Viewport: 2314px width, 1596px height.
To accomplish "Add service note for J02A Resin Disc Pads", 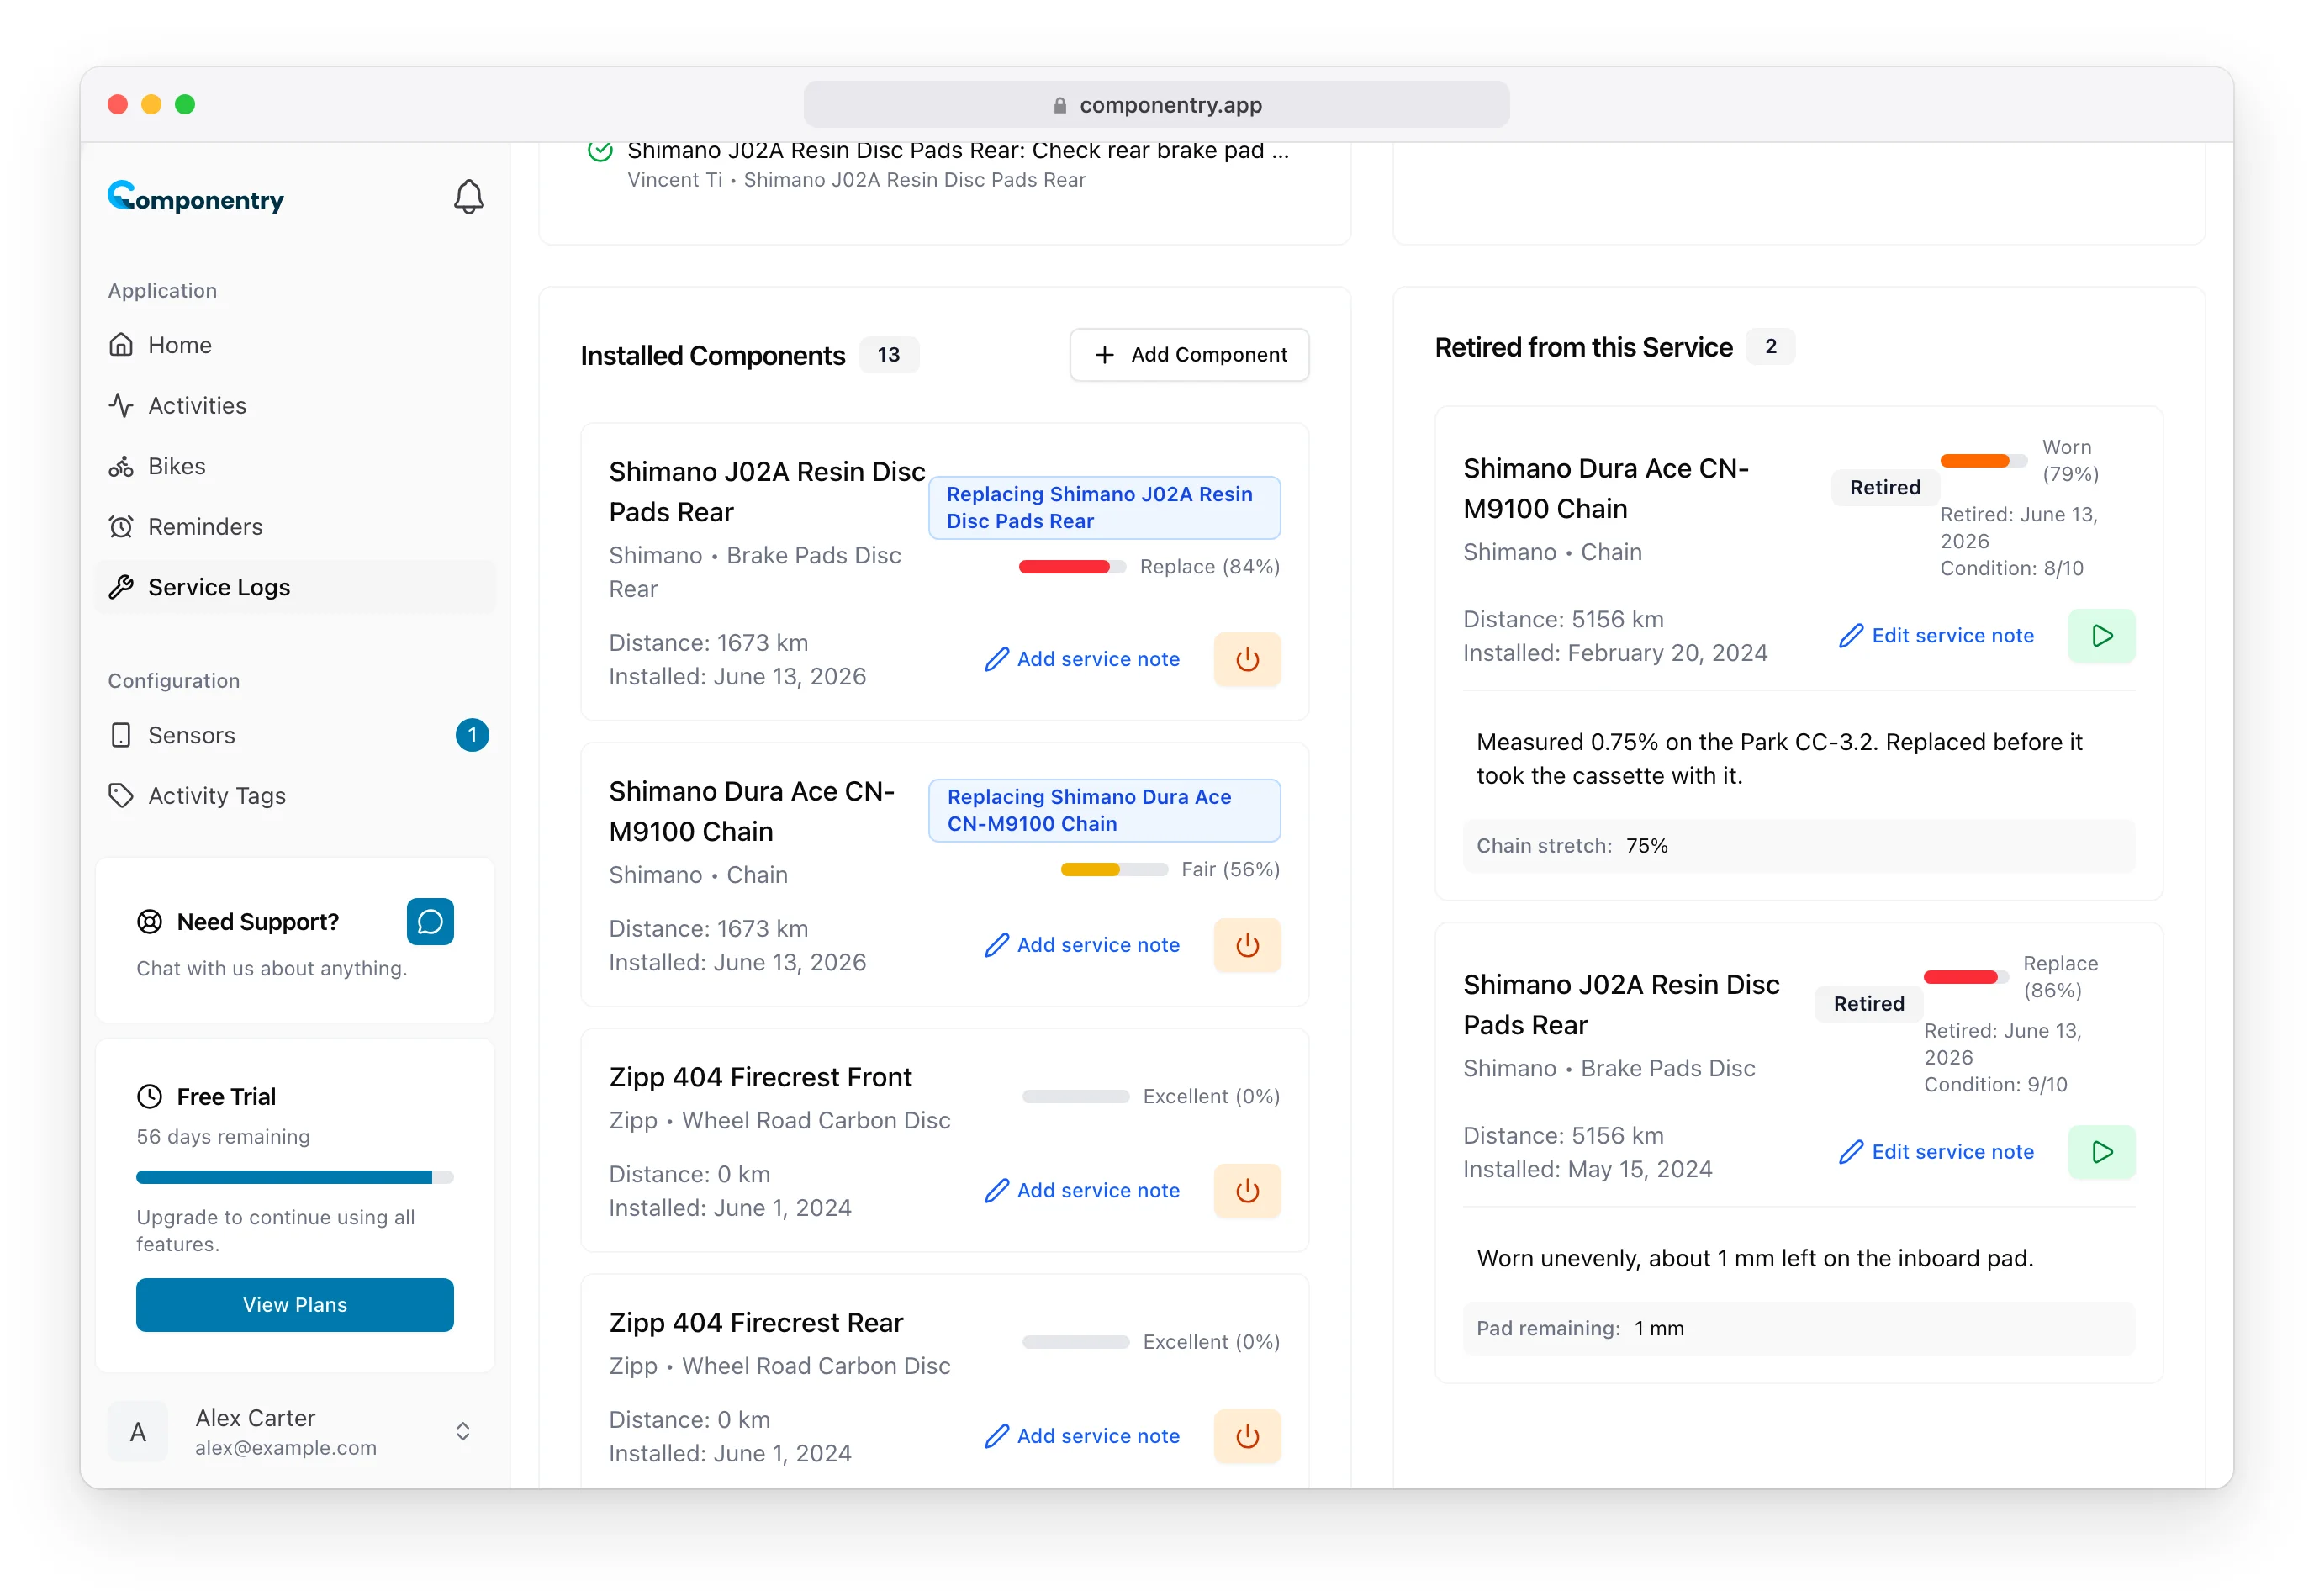I will pyautogui.click(x=1082, y=659).
